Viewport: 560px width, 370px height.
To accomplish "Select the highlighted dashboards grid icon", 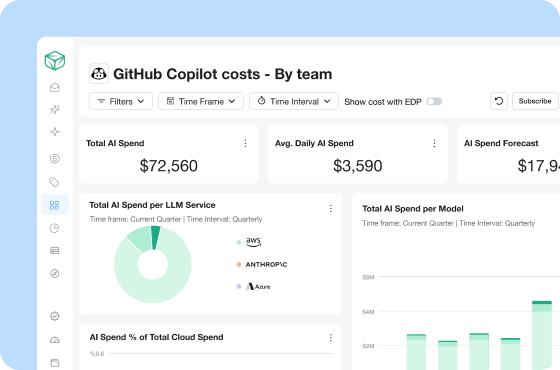I will (x=54, y=205).
